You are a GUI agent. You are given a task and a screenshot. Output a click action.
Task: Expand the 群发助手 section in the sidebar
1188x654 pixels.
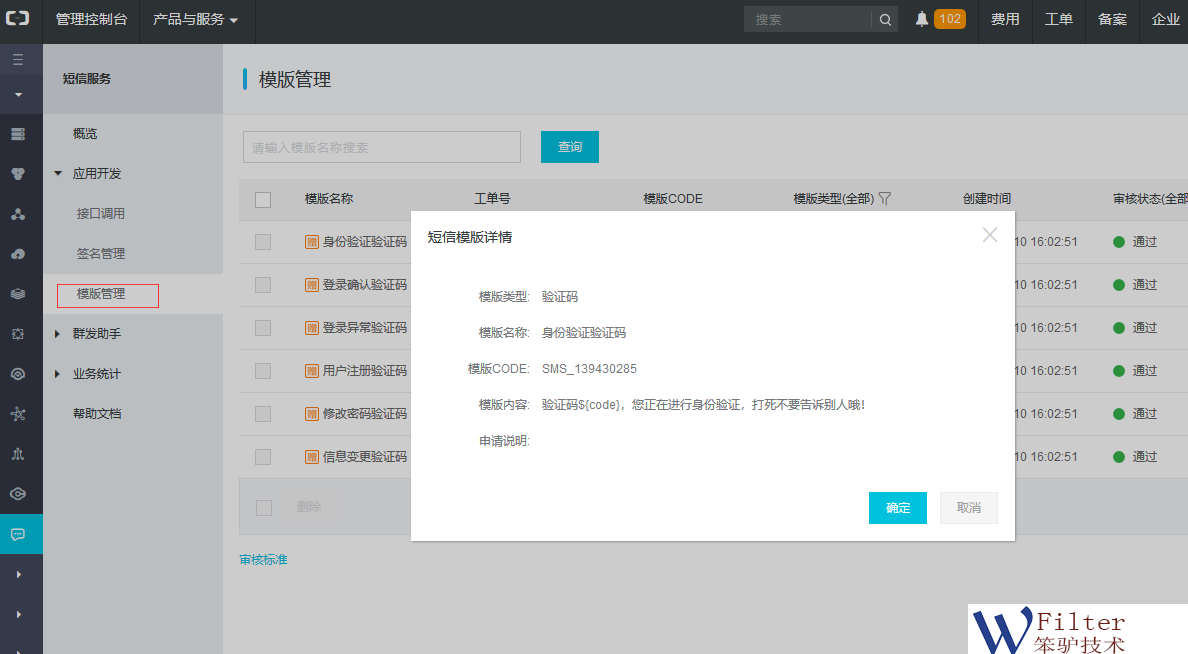click(96, 334)
